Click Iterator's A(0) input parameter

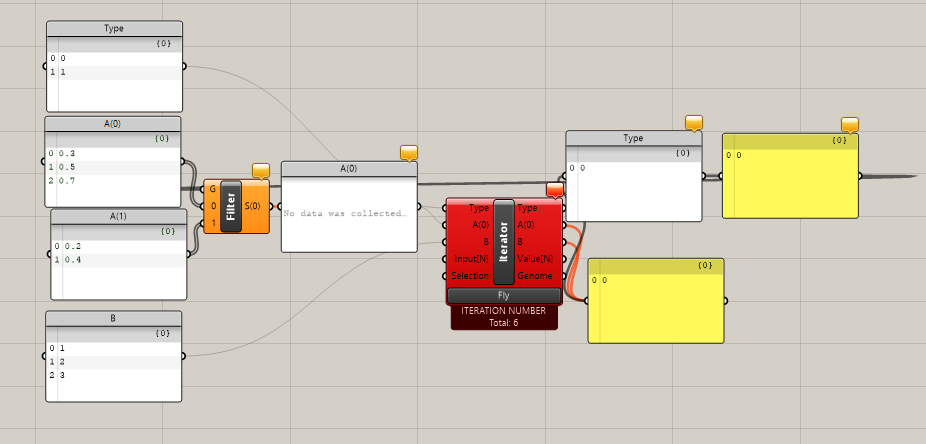click(x=480, y=224)
